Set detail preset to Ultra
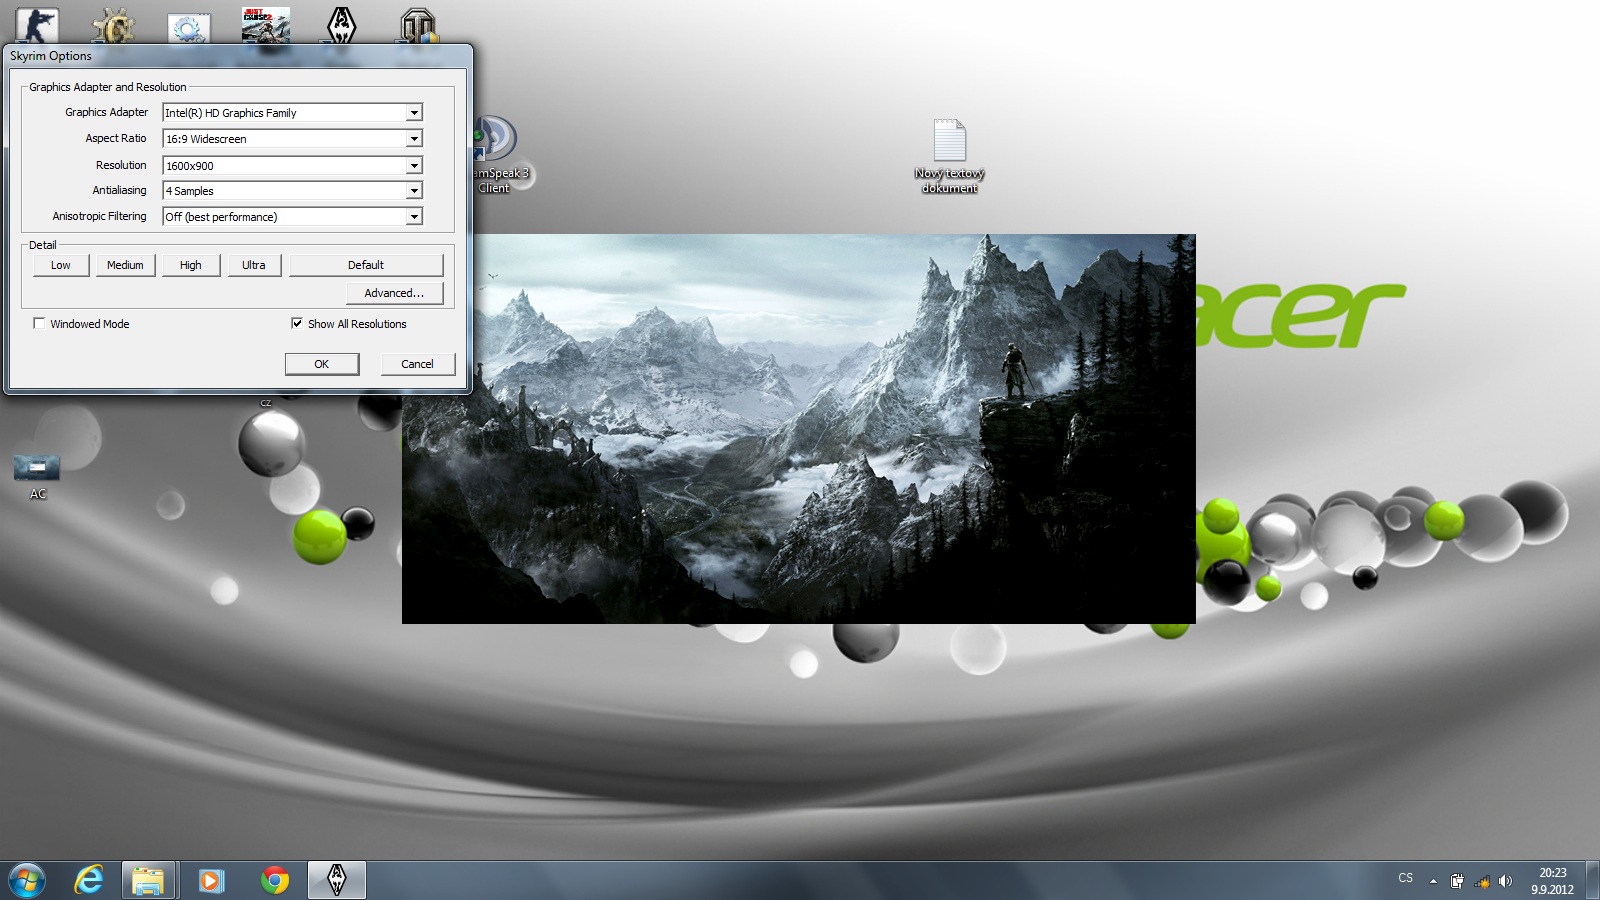Screen dimensions: 1600x900 pyautogui.click(x=254, y=265)
